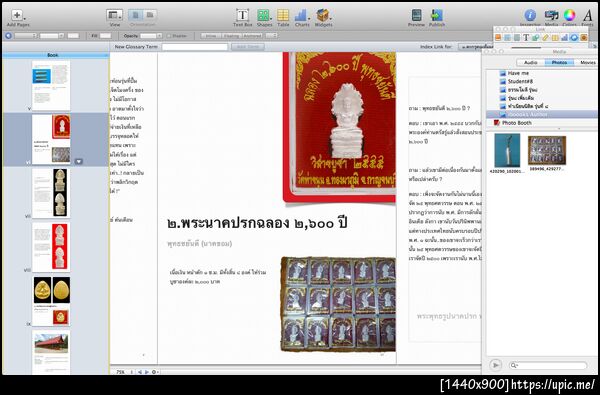Open the Opacity percentage dropdown

pos(151,36)
